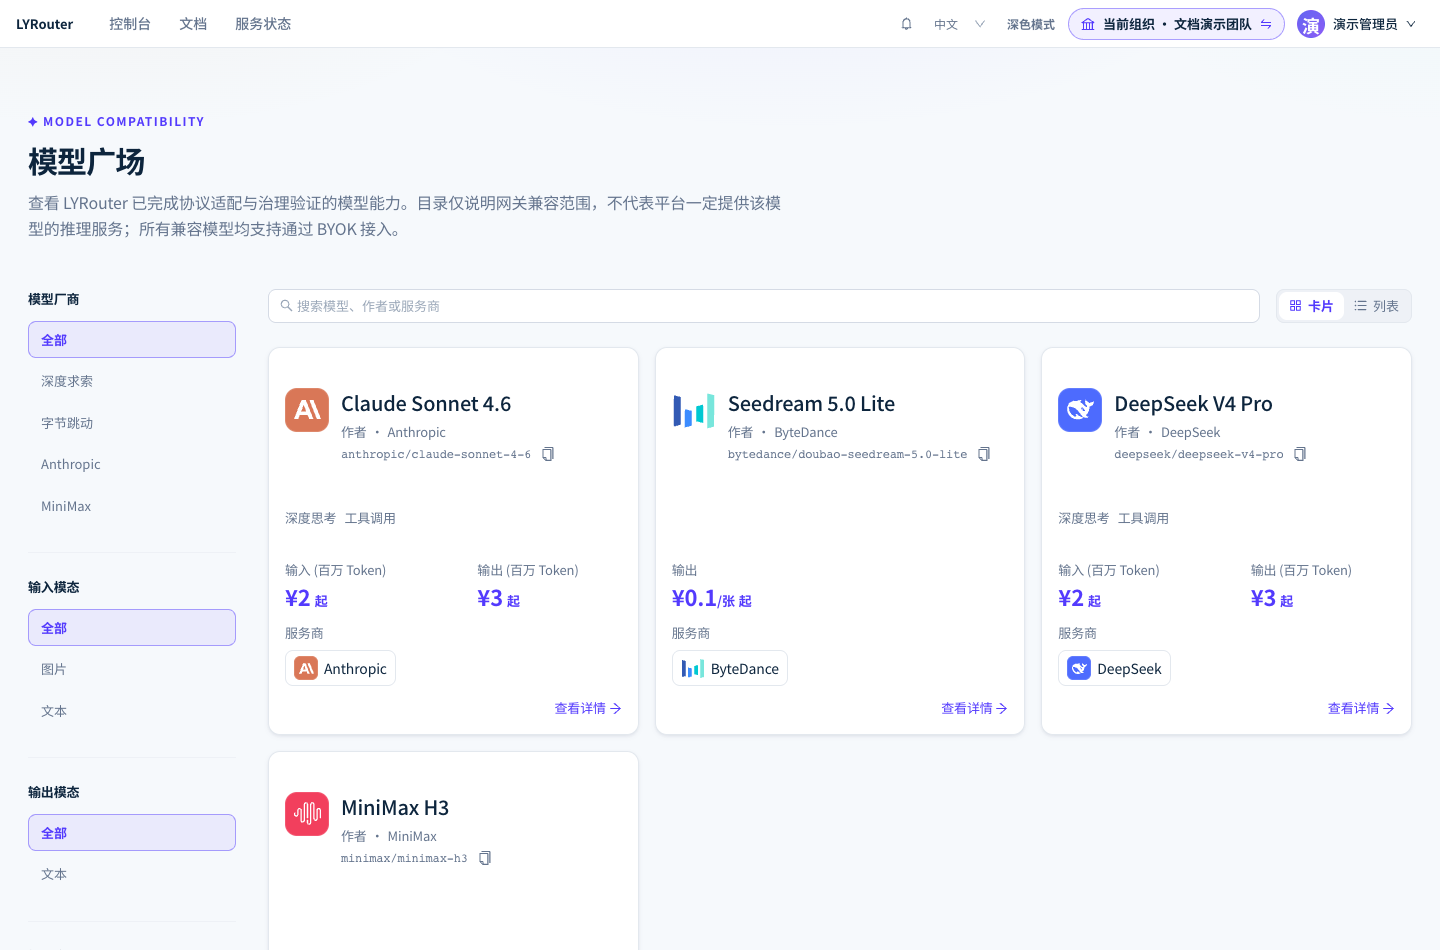Open 服务状态 in top navigation

click(x=263, y=24)
